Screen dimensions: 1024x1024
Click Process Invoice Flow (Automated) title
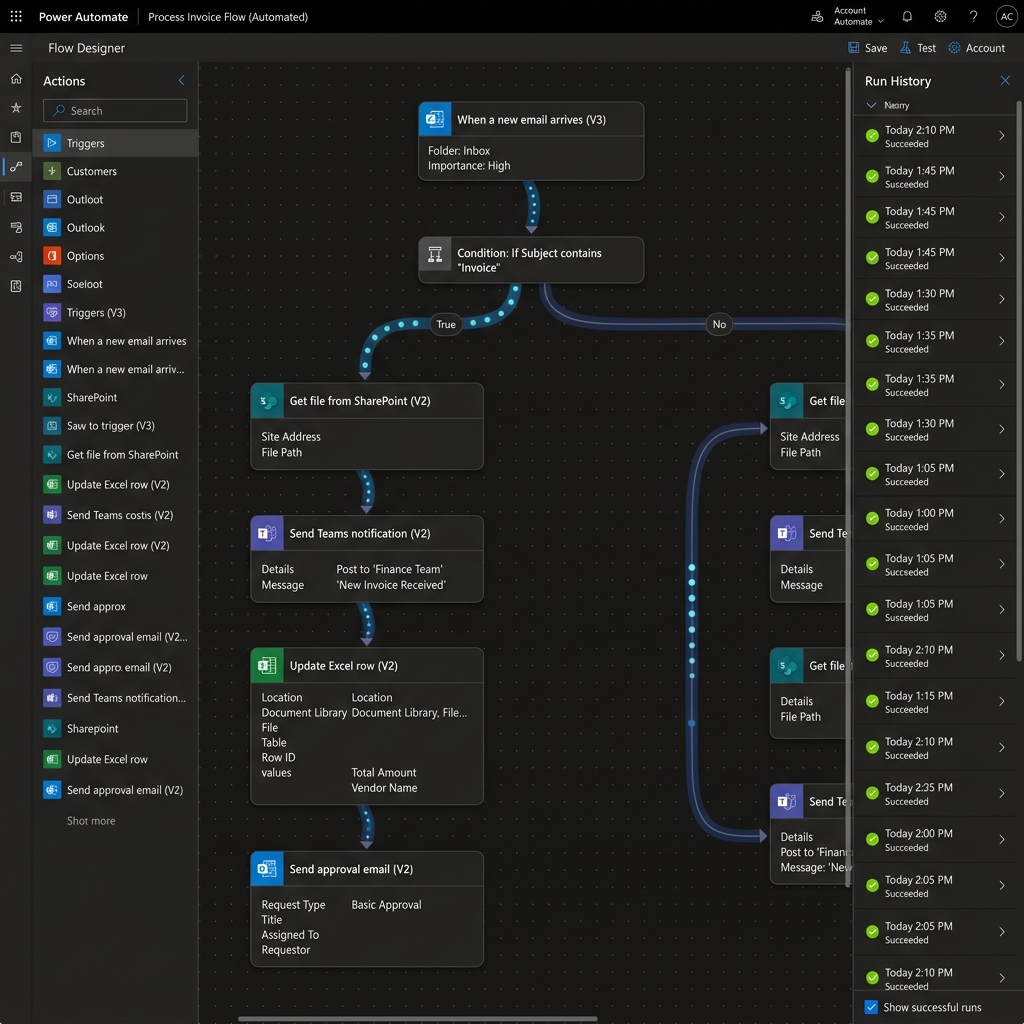click(x=228, y=17)
